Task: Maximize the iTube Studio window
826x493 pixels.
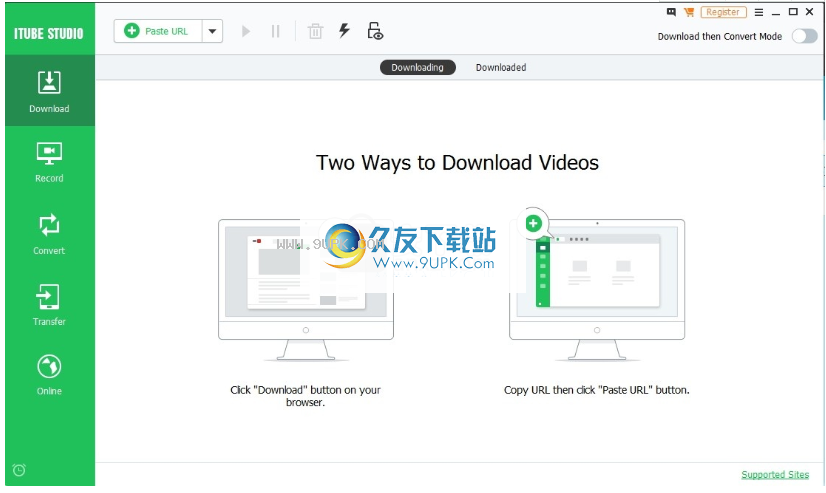Action: pos(793,12)
